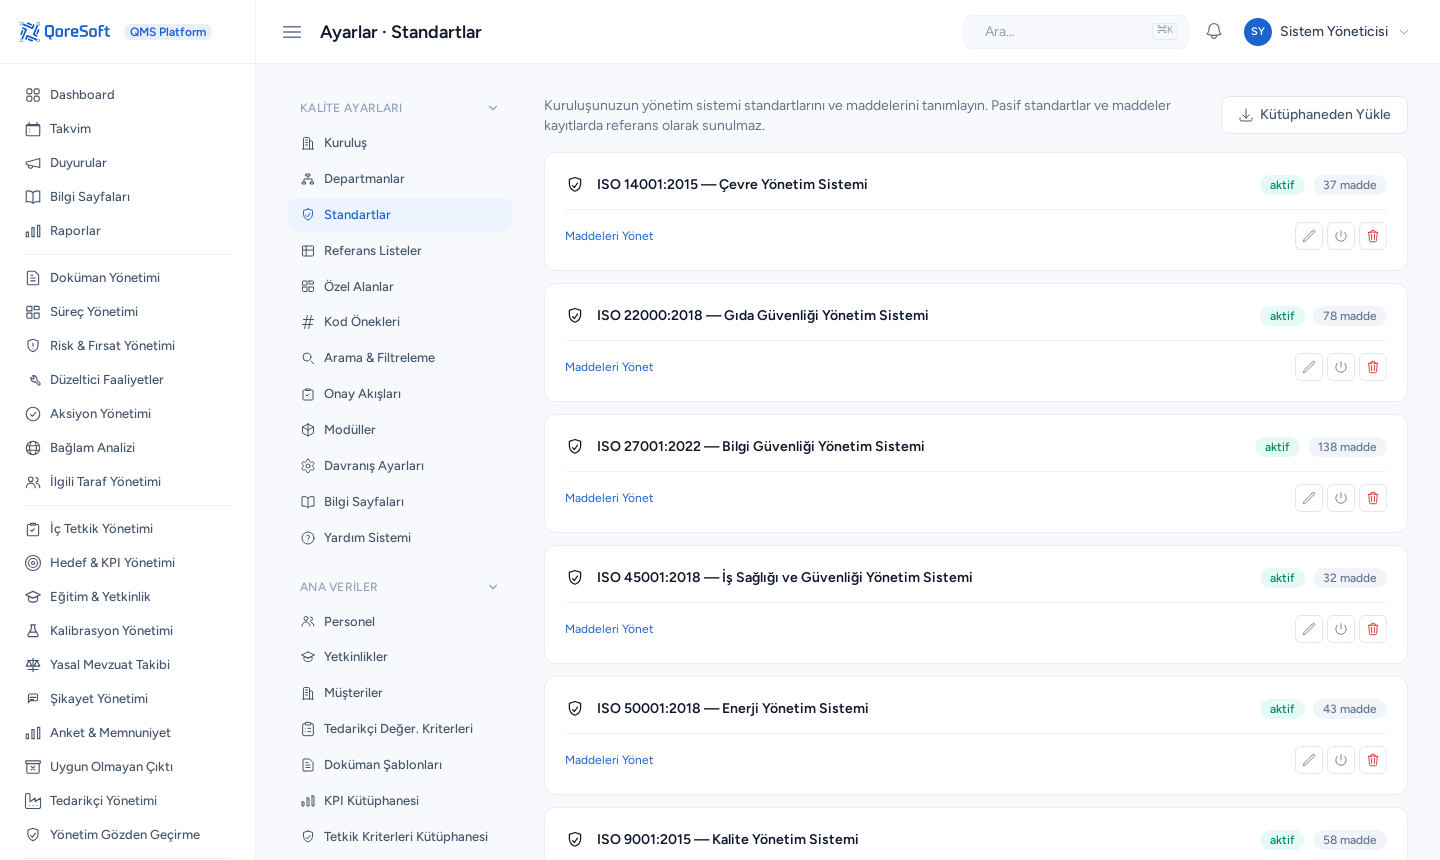1440x860 pixels.
Task: Select Referans Listeler in settings menu
Action: click(400, 251)
